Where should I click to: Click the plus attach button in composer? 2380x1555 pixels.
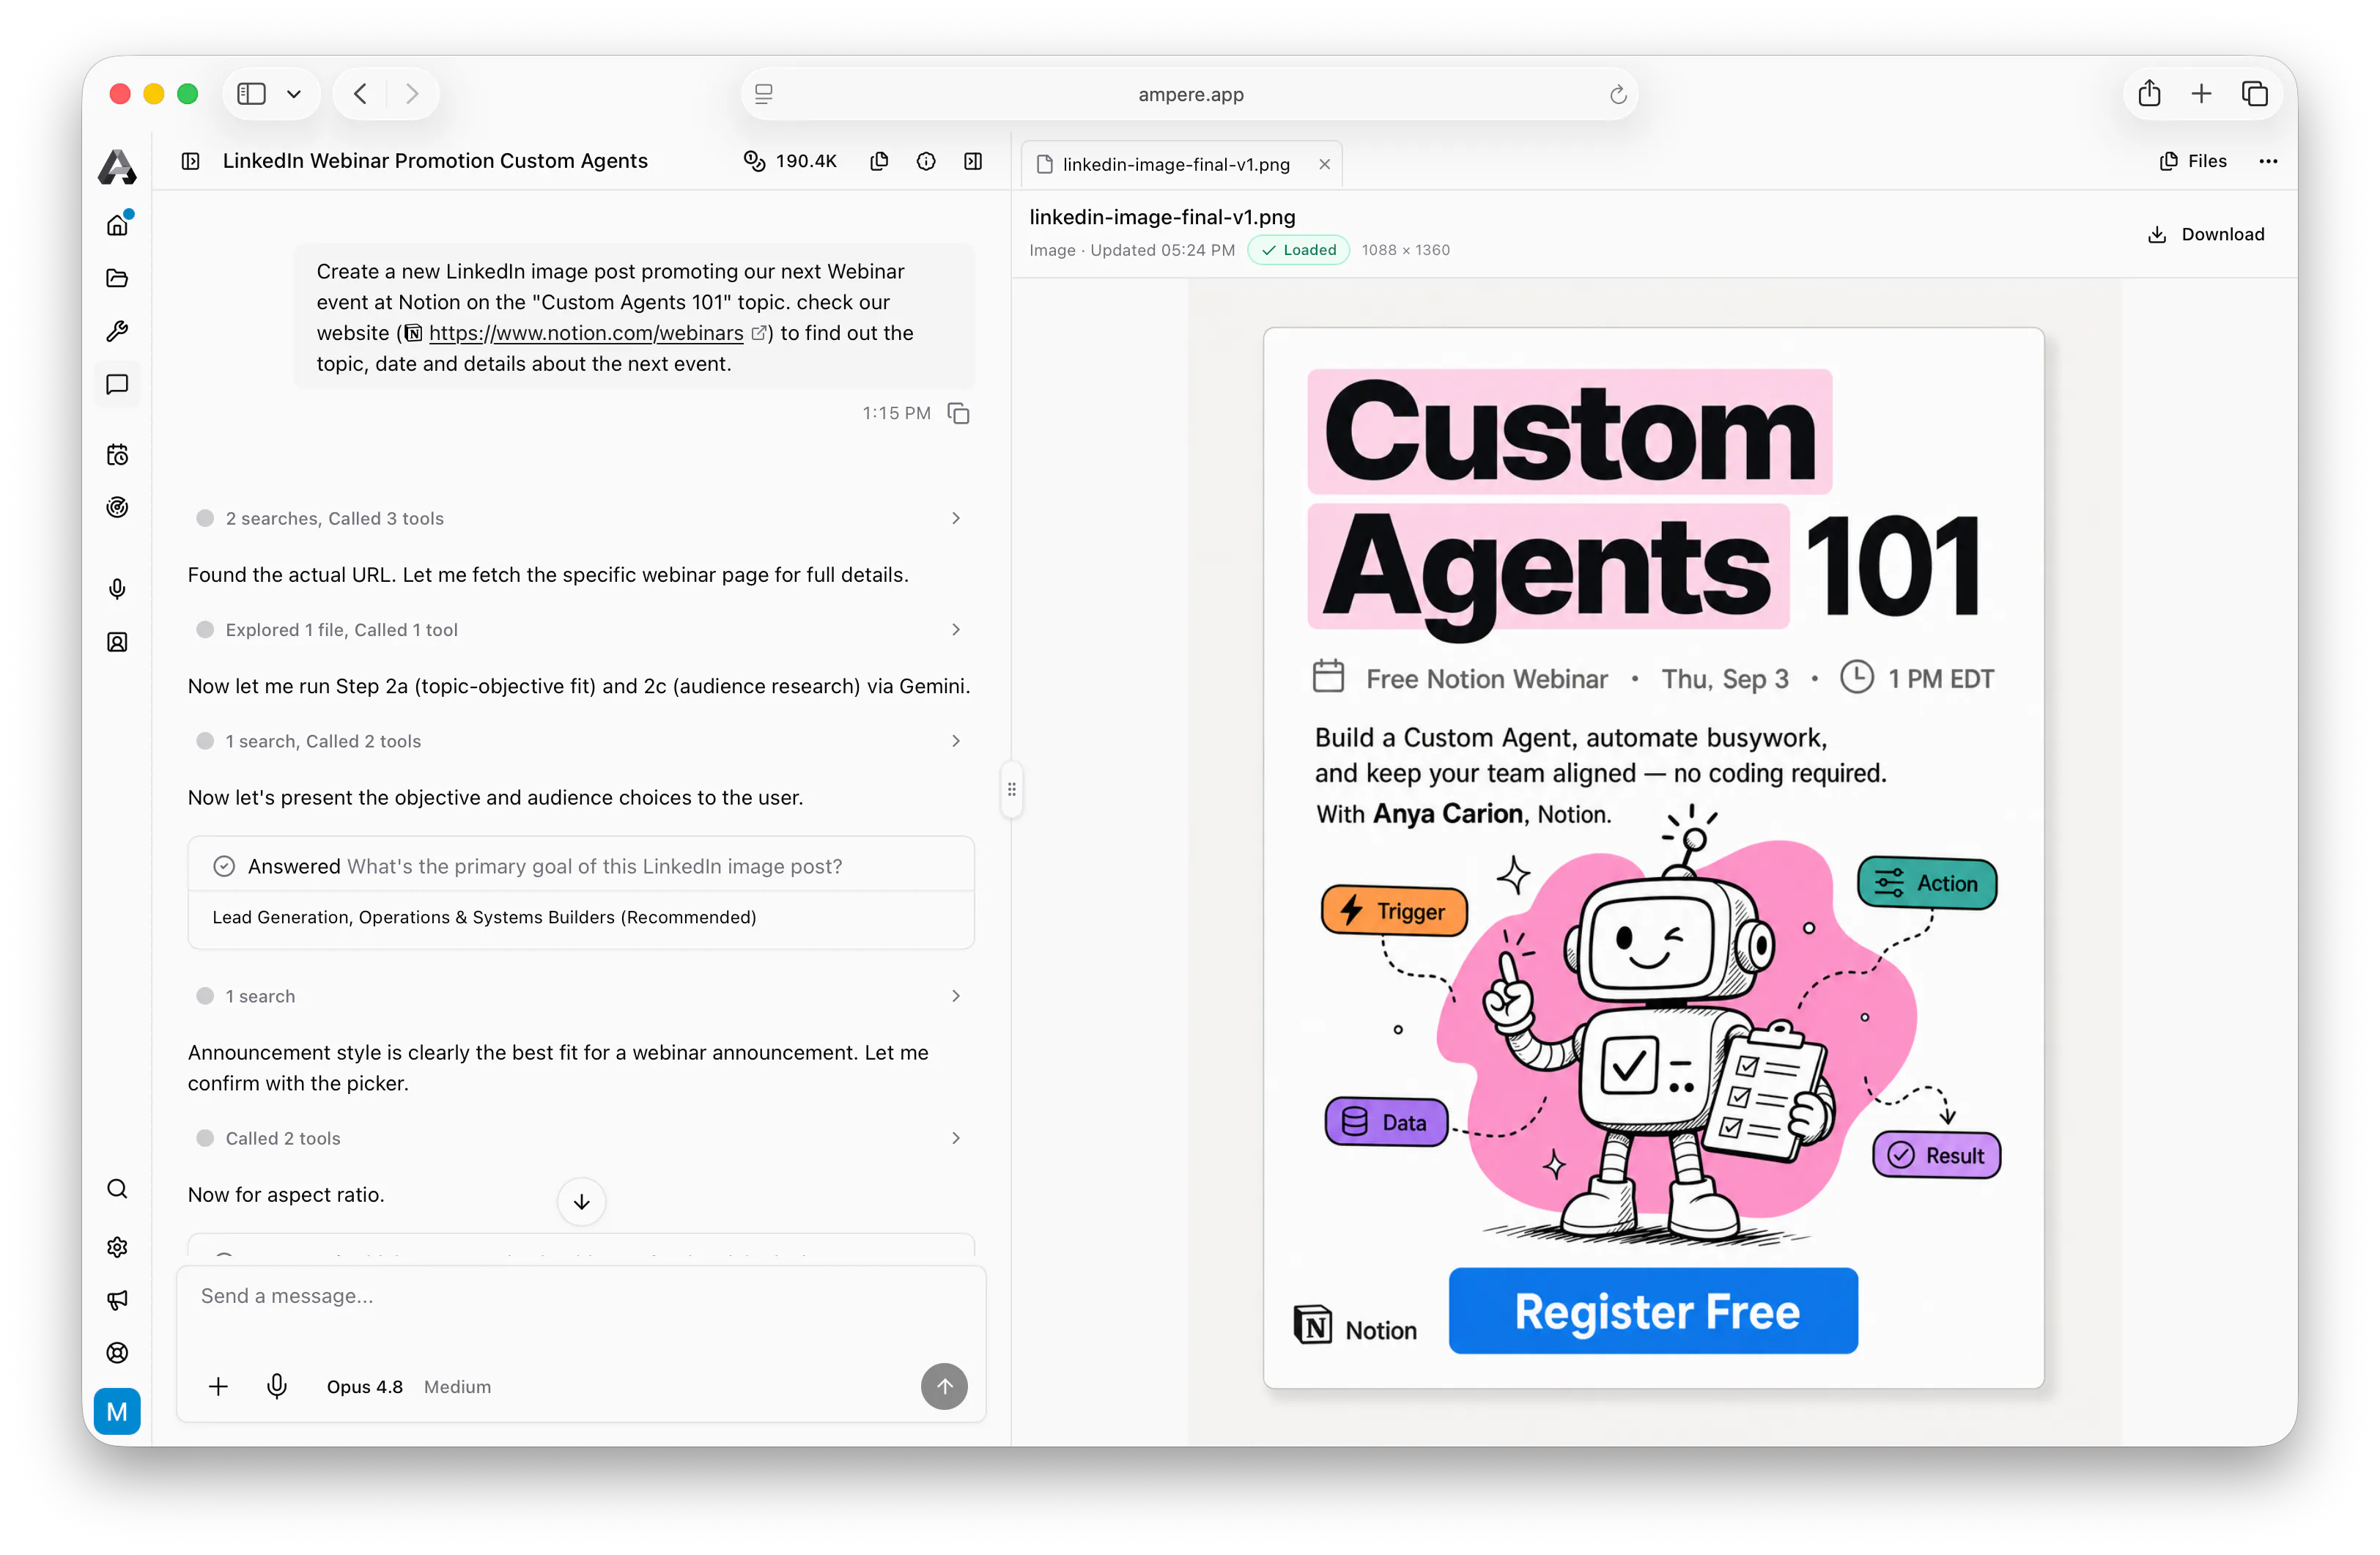[218, 1386]
